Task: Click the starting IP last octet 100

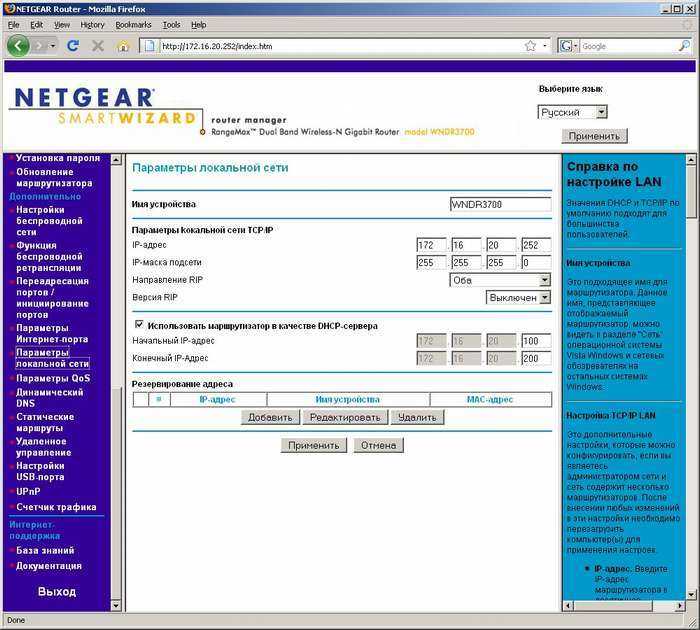Action: coord(536,341)
